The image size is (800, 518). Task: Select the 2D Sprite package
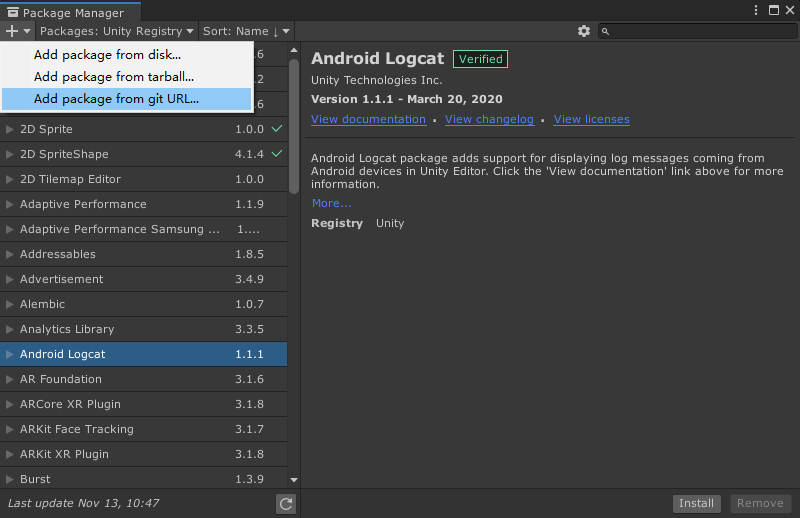143,129
